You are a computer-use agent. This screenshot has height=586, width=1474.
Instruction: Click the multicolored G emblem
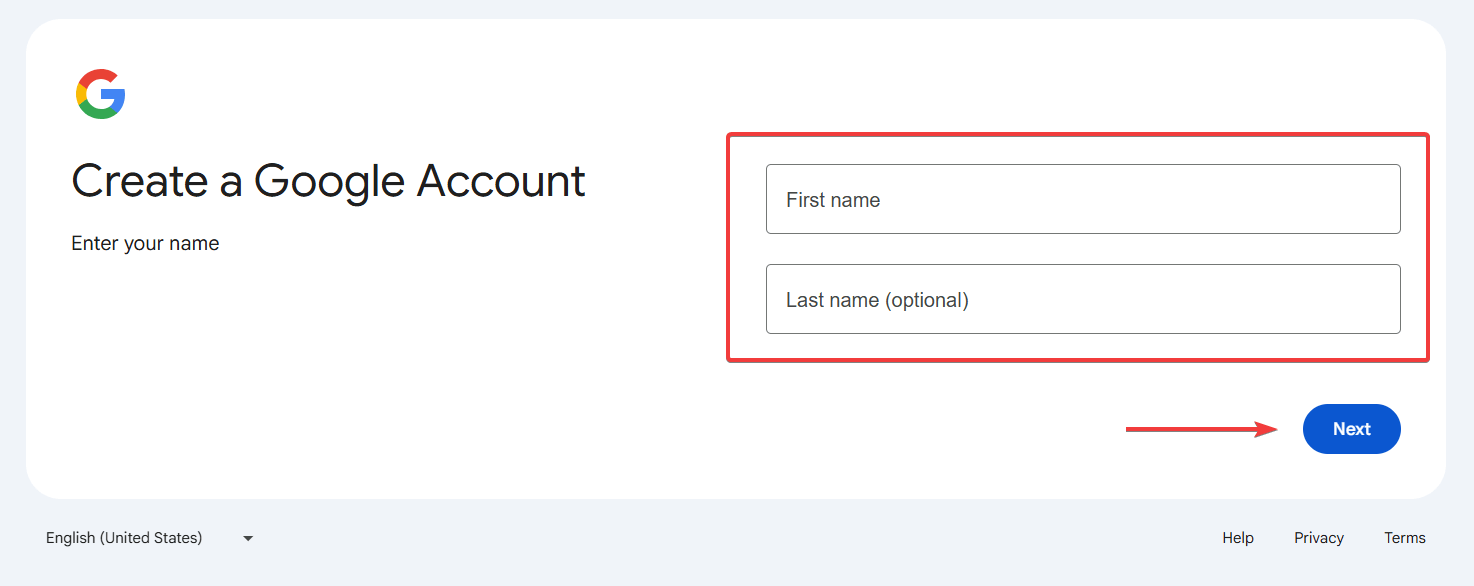click(99, 93)
